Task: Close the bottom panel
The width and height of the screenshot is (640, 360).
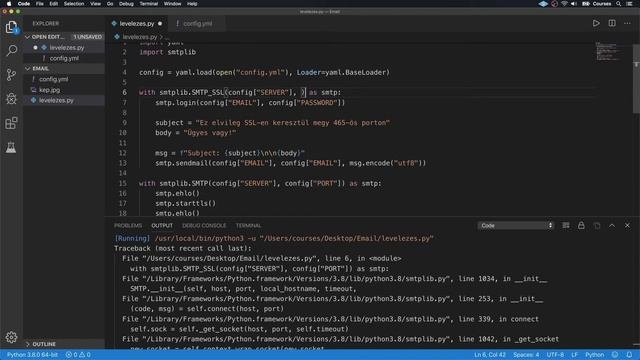Action: (627, 225)
